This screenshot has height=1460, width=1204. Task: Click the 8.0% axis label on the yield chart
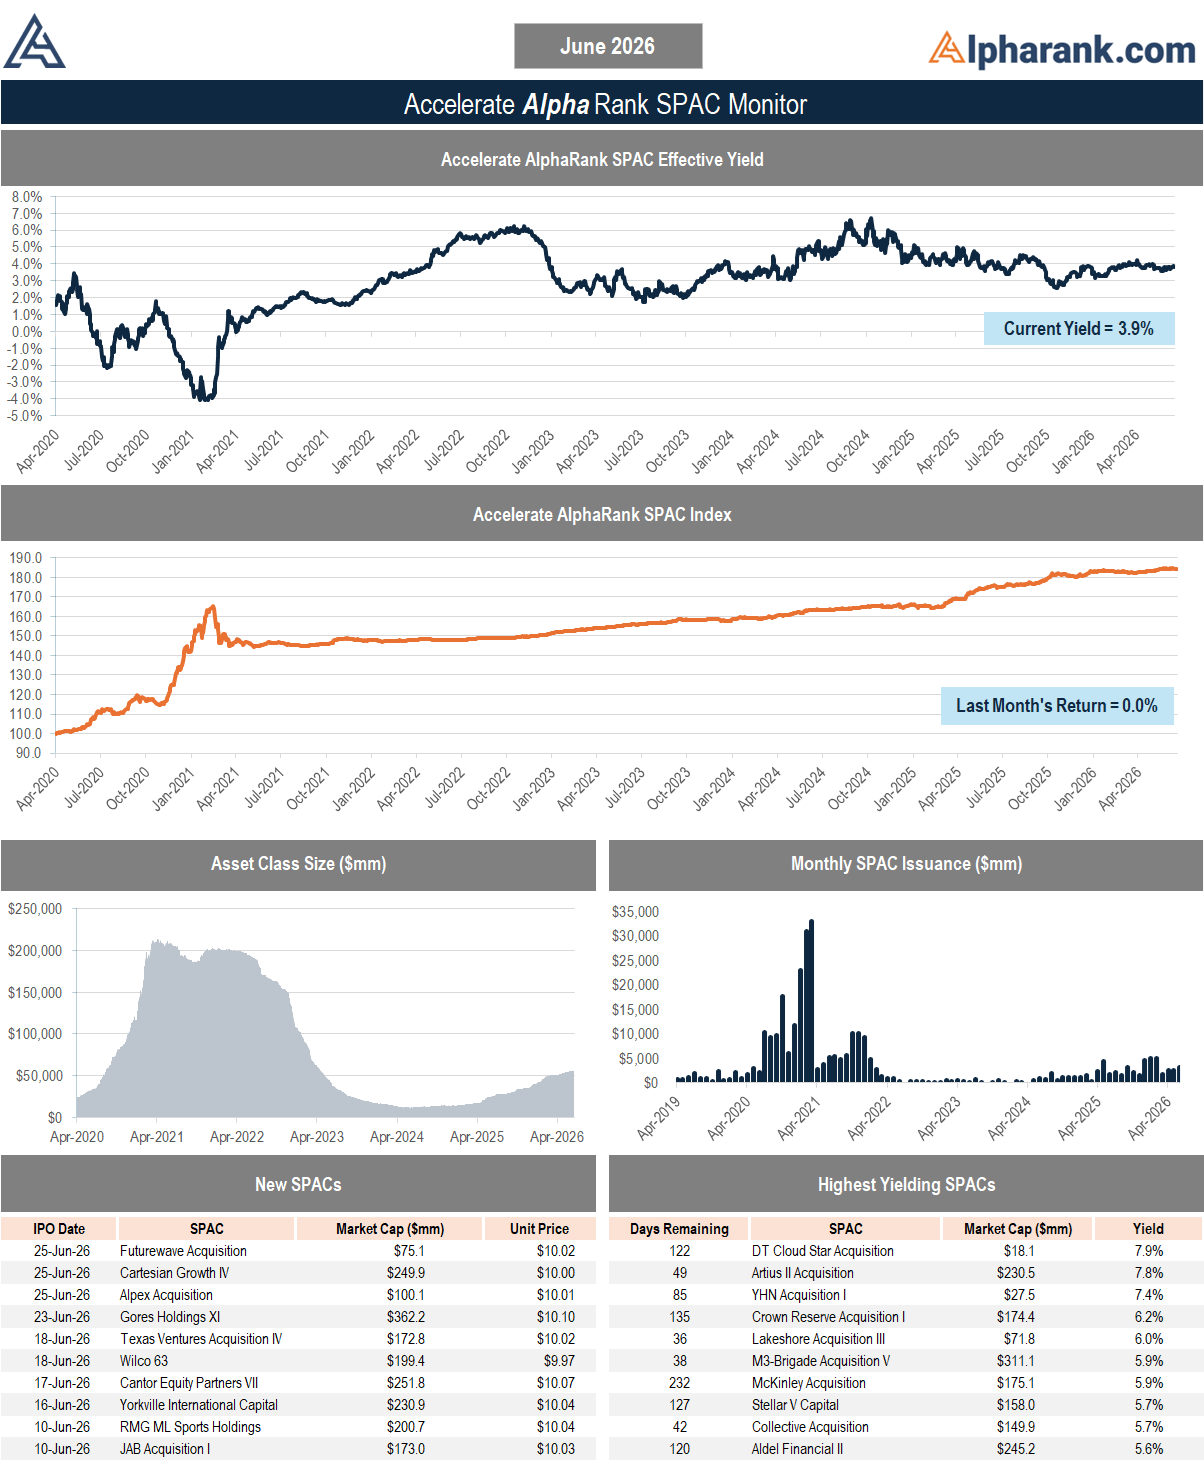(x=27, y=197)
